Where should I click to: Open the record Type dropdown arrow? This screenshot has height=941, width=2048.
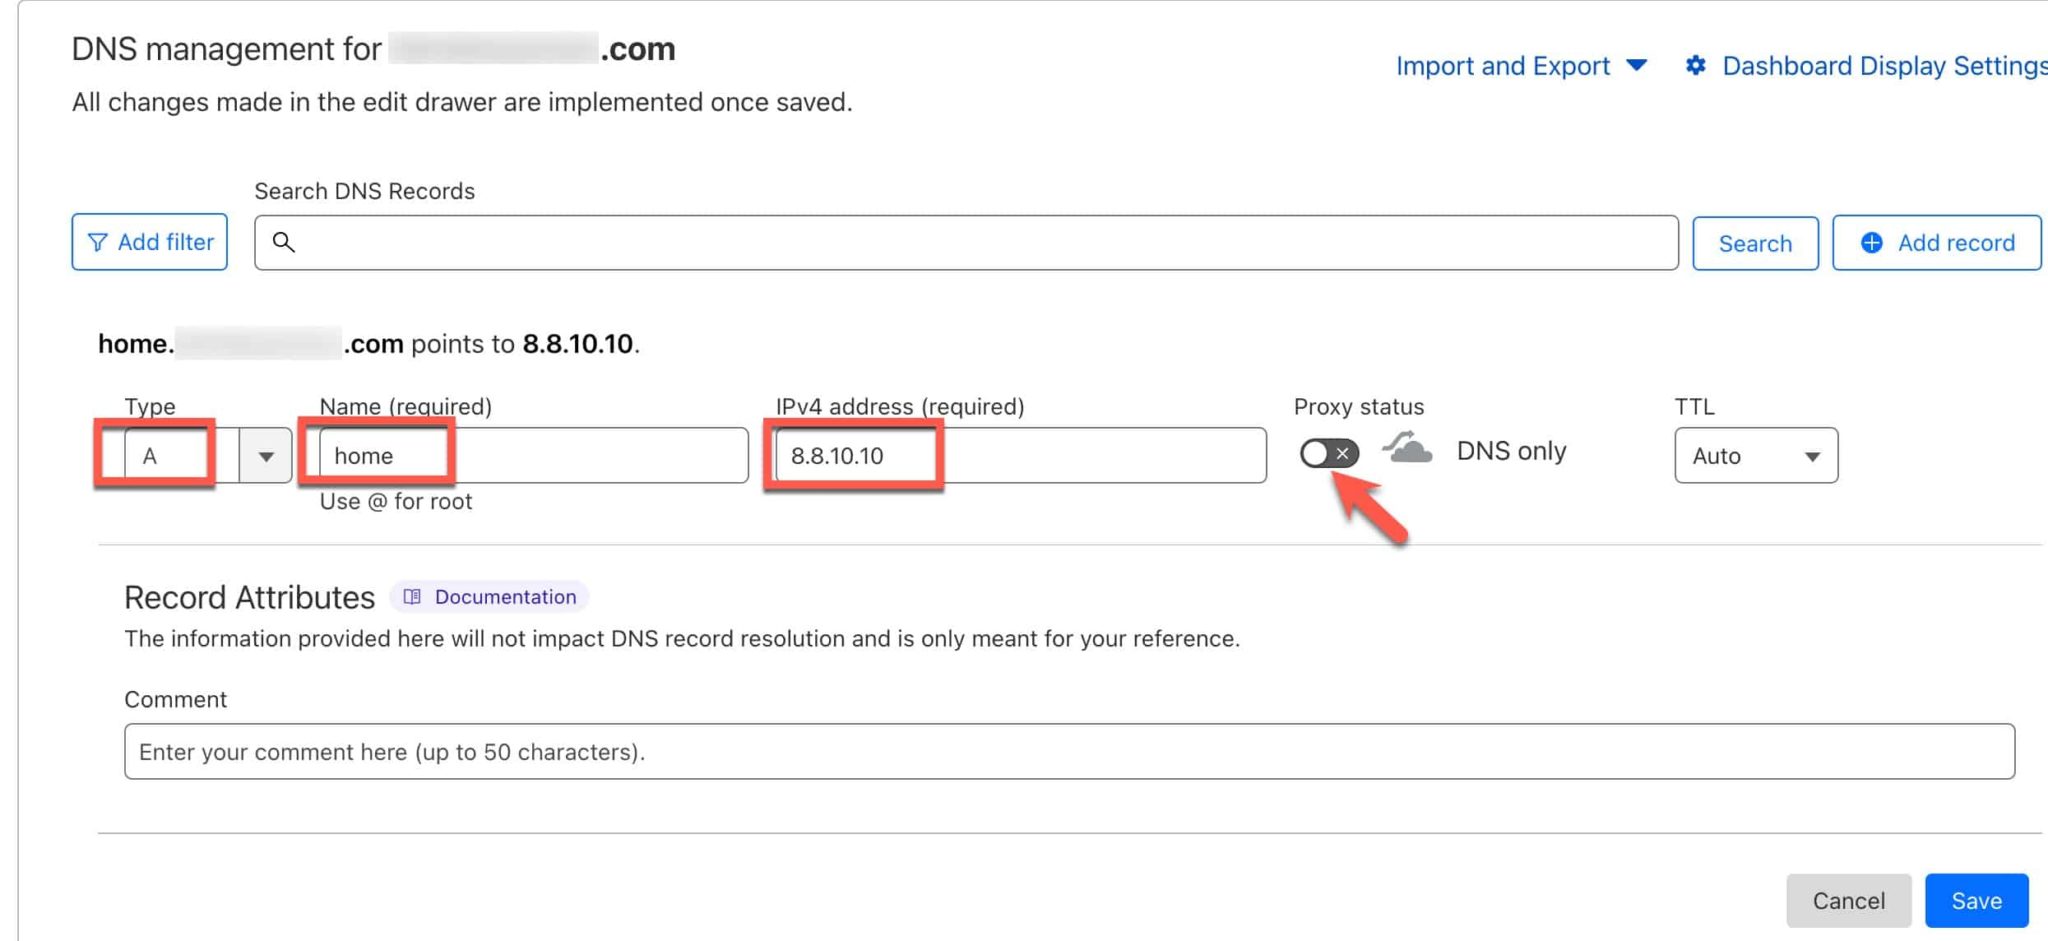click(x=266, y=456)
